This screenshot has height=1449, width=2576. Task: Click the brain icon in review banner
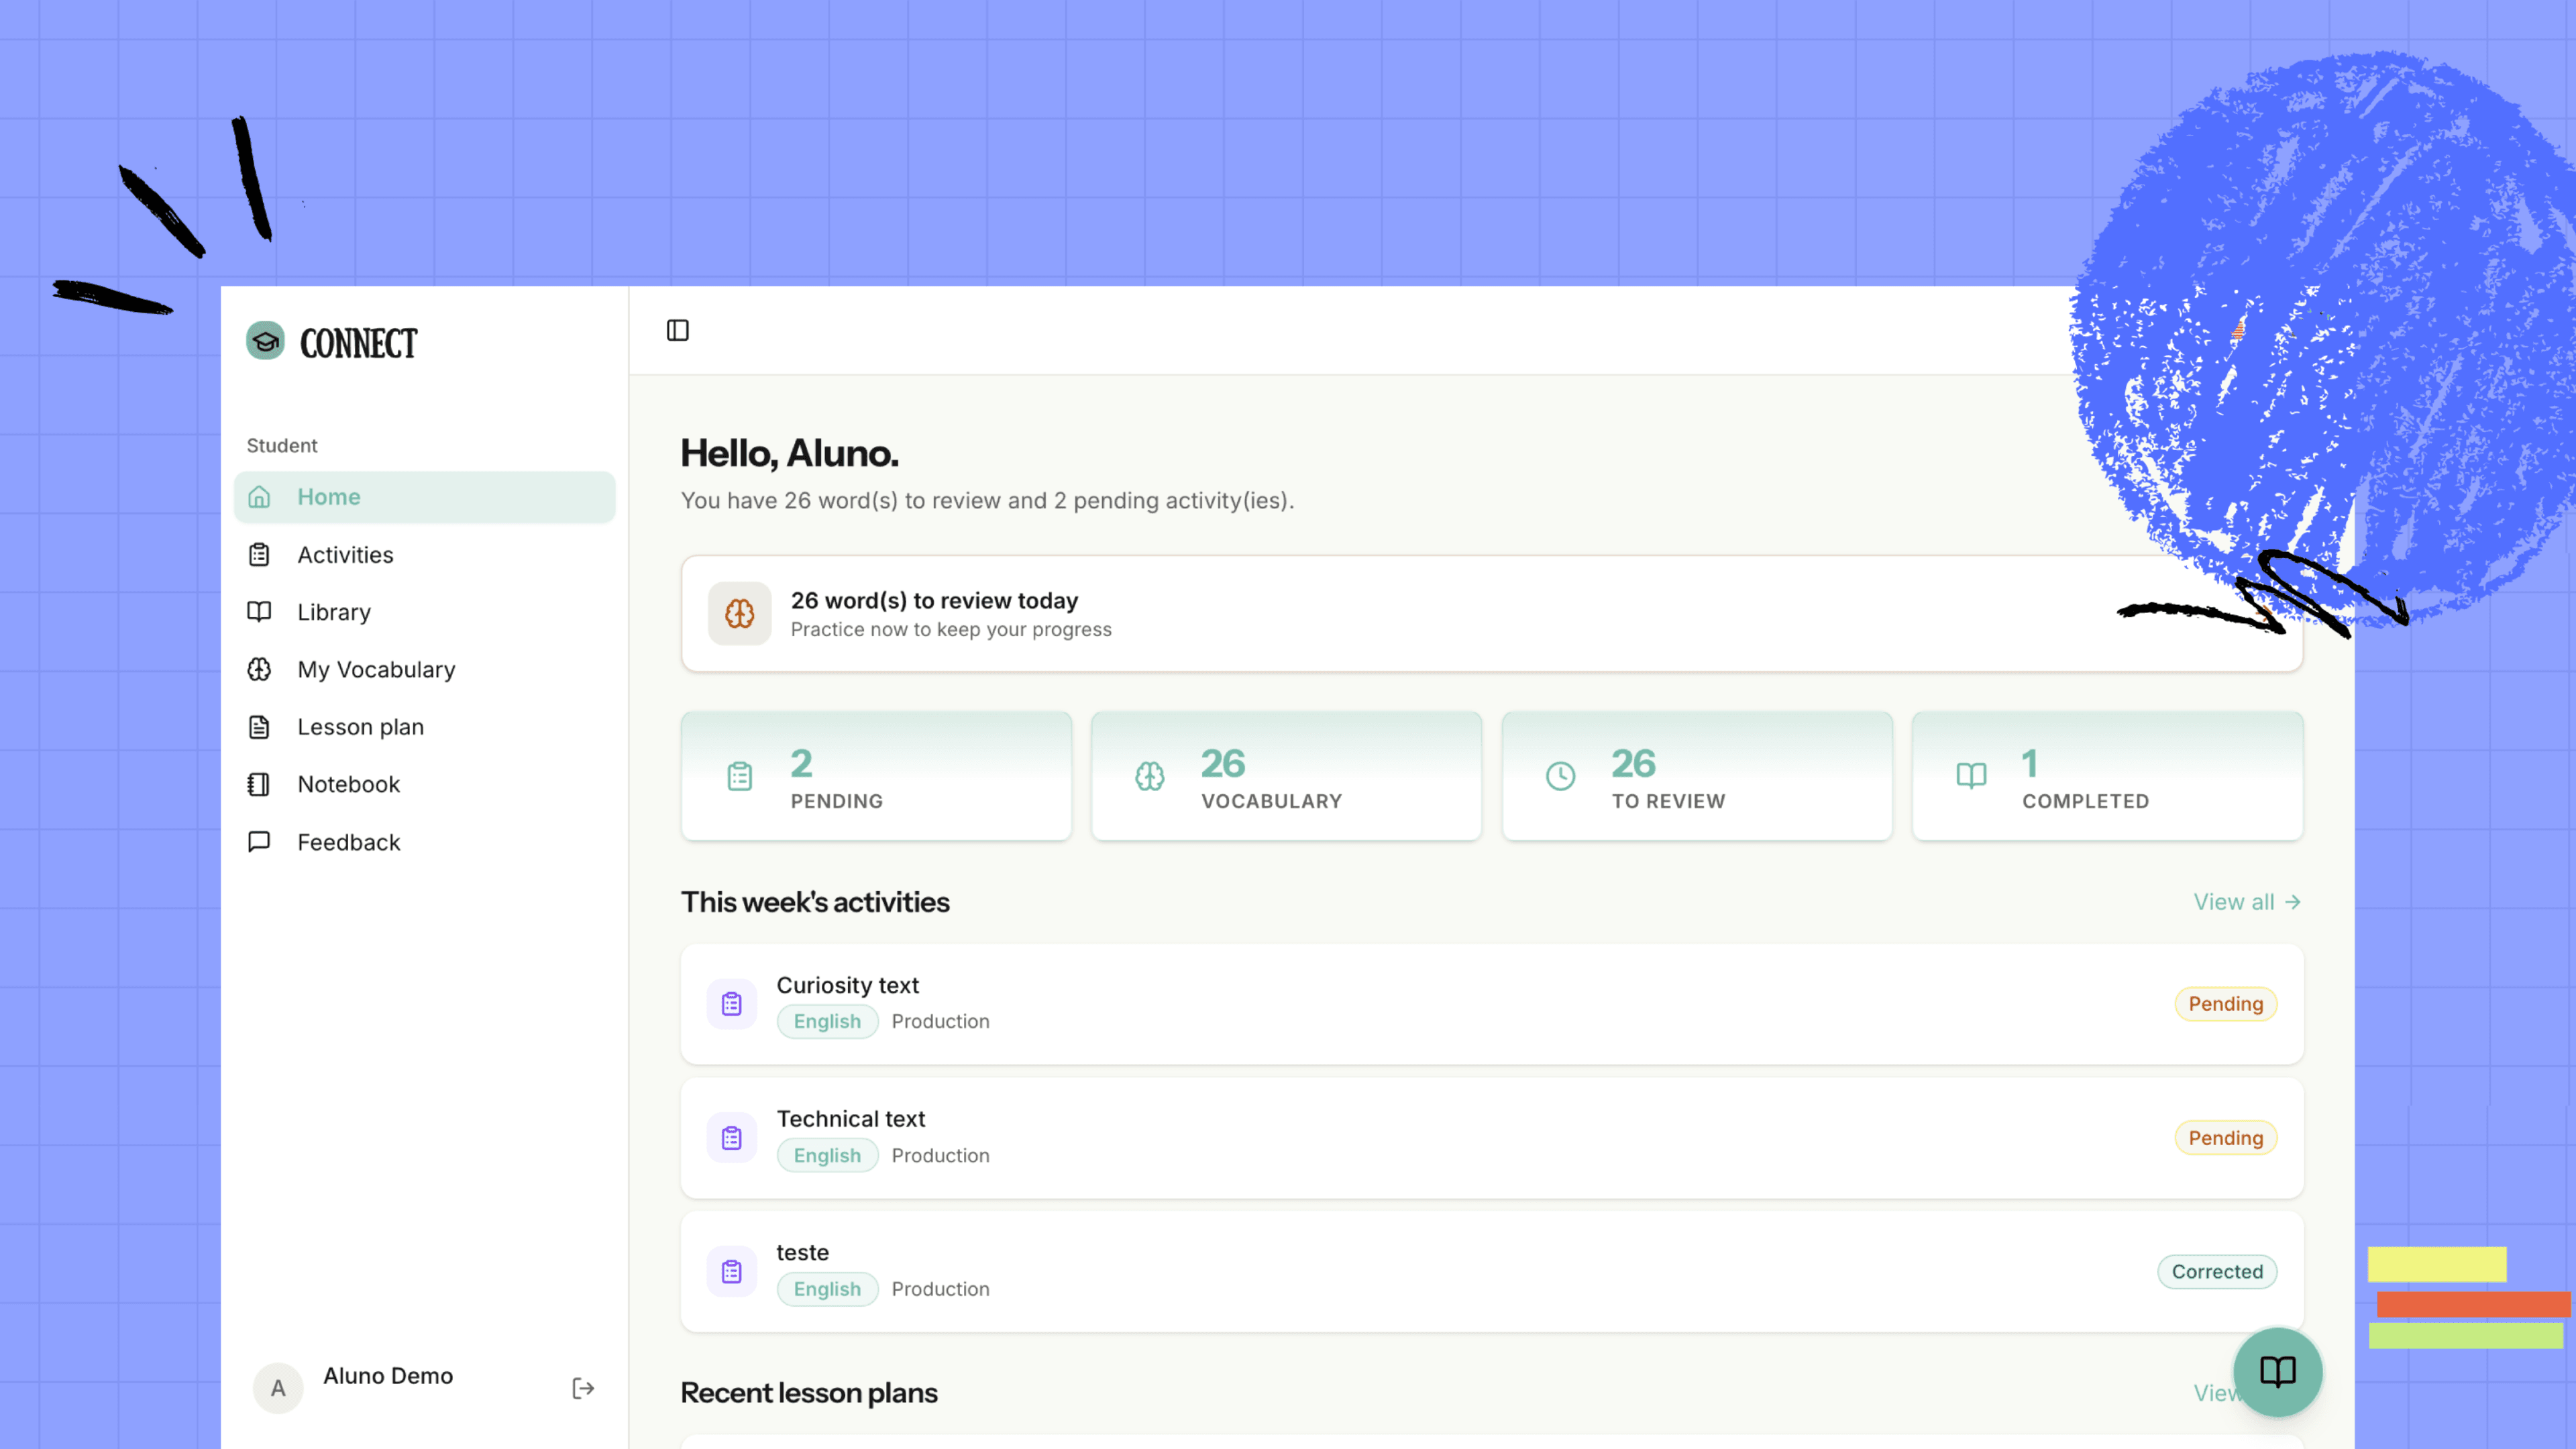click(739, 613)
